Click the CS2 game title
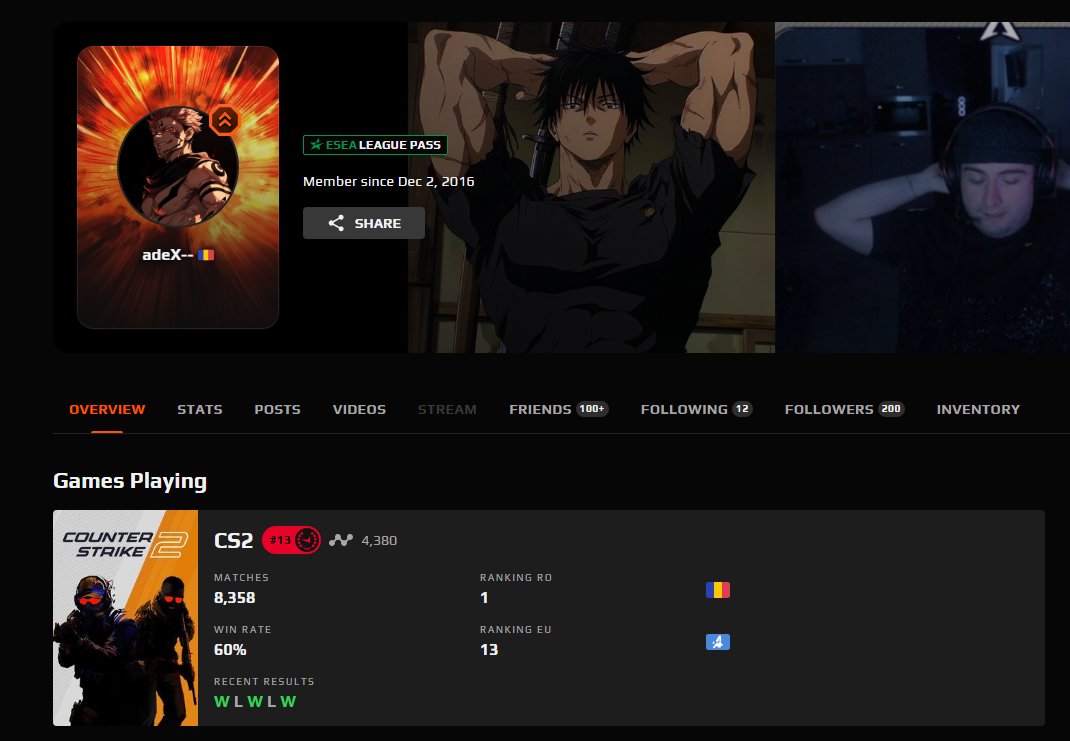The width and height of the screenshot is (1070, 741). pyautogui.click(x=233, y=540)
